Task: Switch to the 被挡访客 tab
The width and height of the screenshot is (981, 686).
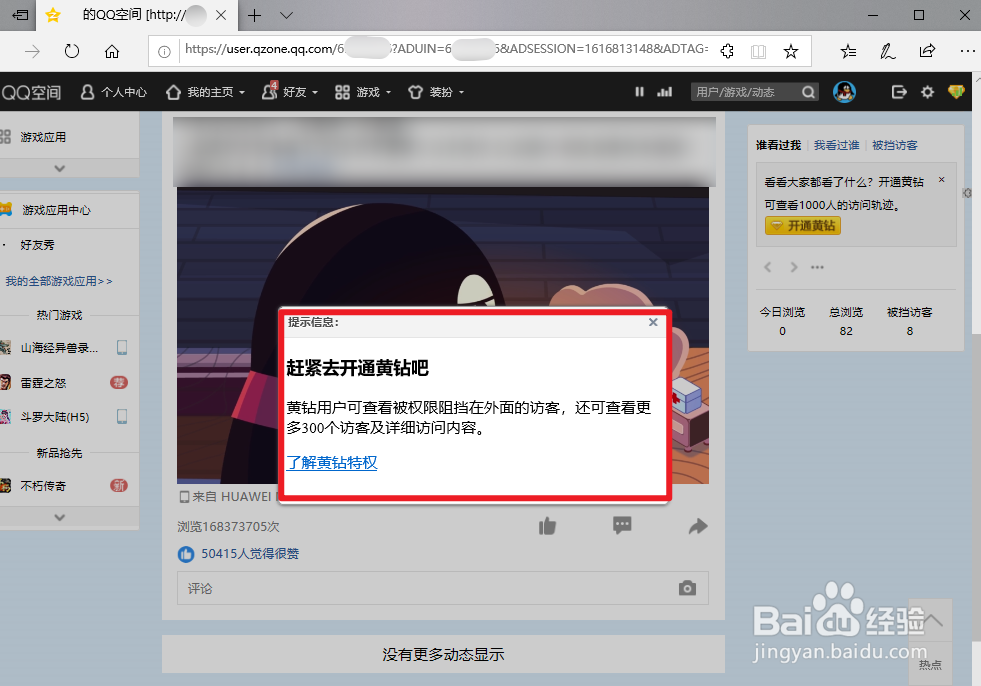Action: pos(895,144)
